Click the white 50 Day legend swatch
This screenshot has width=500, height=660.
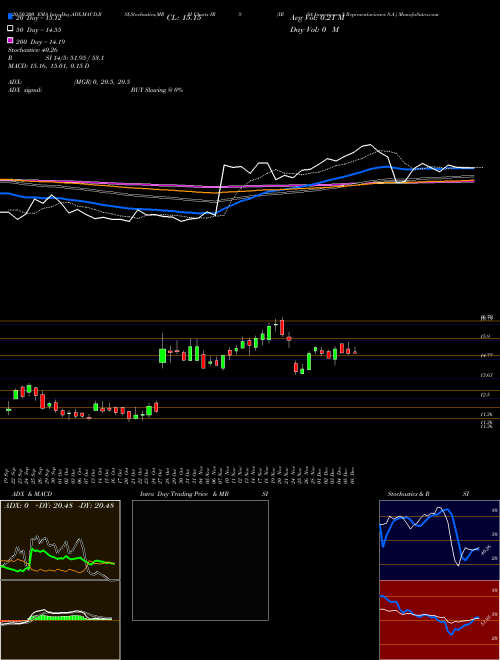(11, 29)
